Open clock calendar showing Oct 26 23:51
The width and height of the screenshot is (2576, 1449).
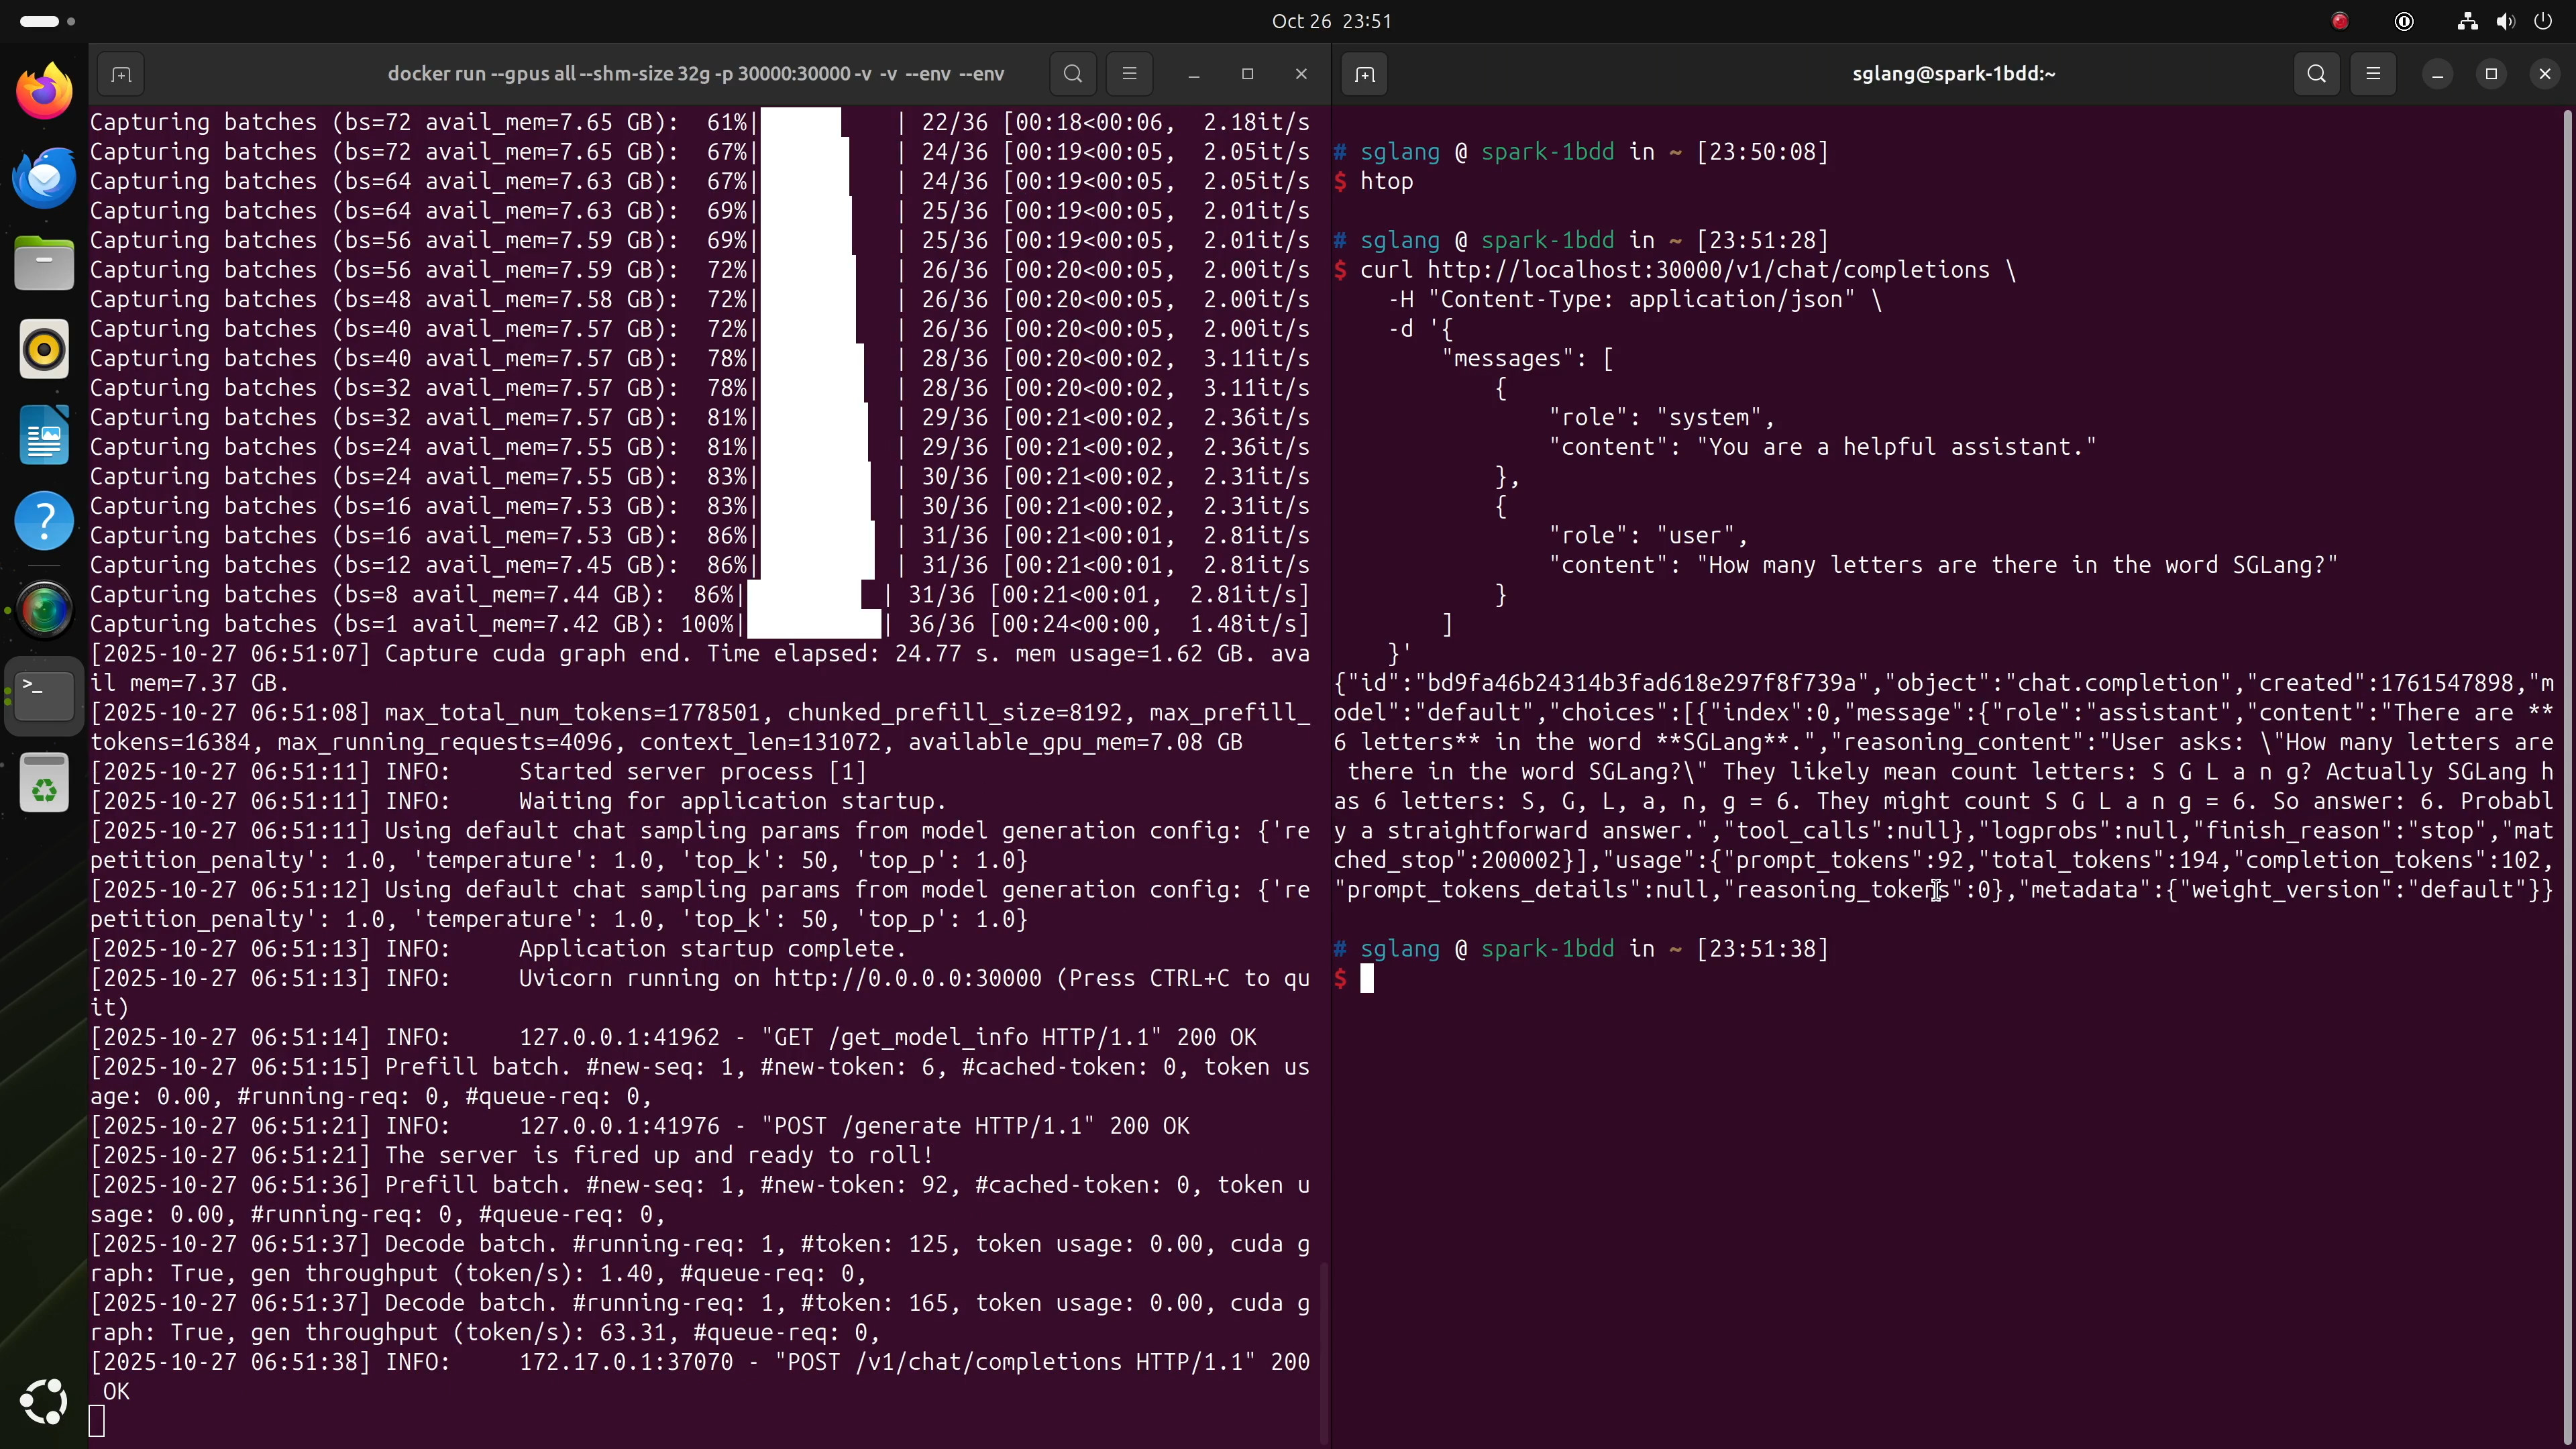pos(1331,21)
